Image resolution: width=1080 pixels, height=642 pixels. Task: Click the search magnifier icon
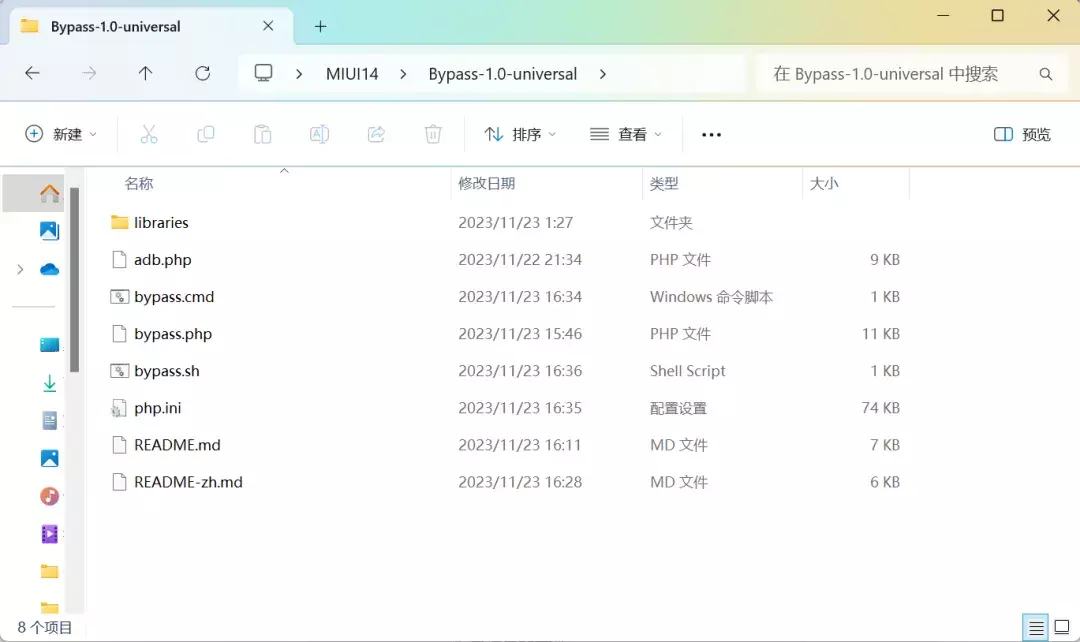coord(1046,74)
